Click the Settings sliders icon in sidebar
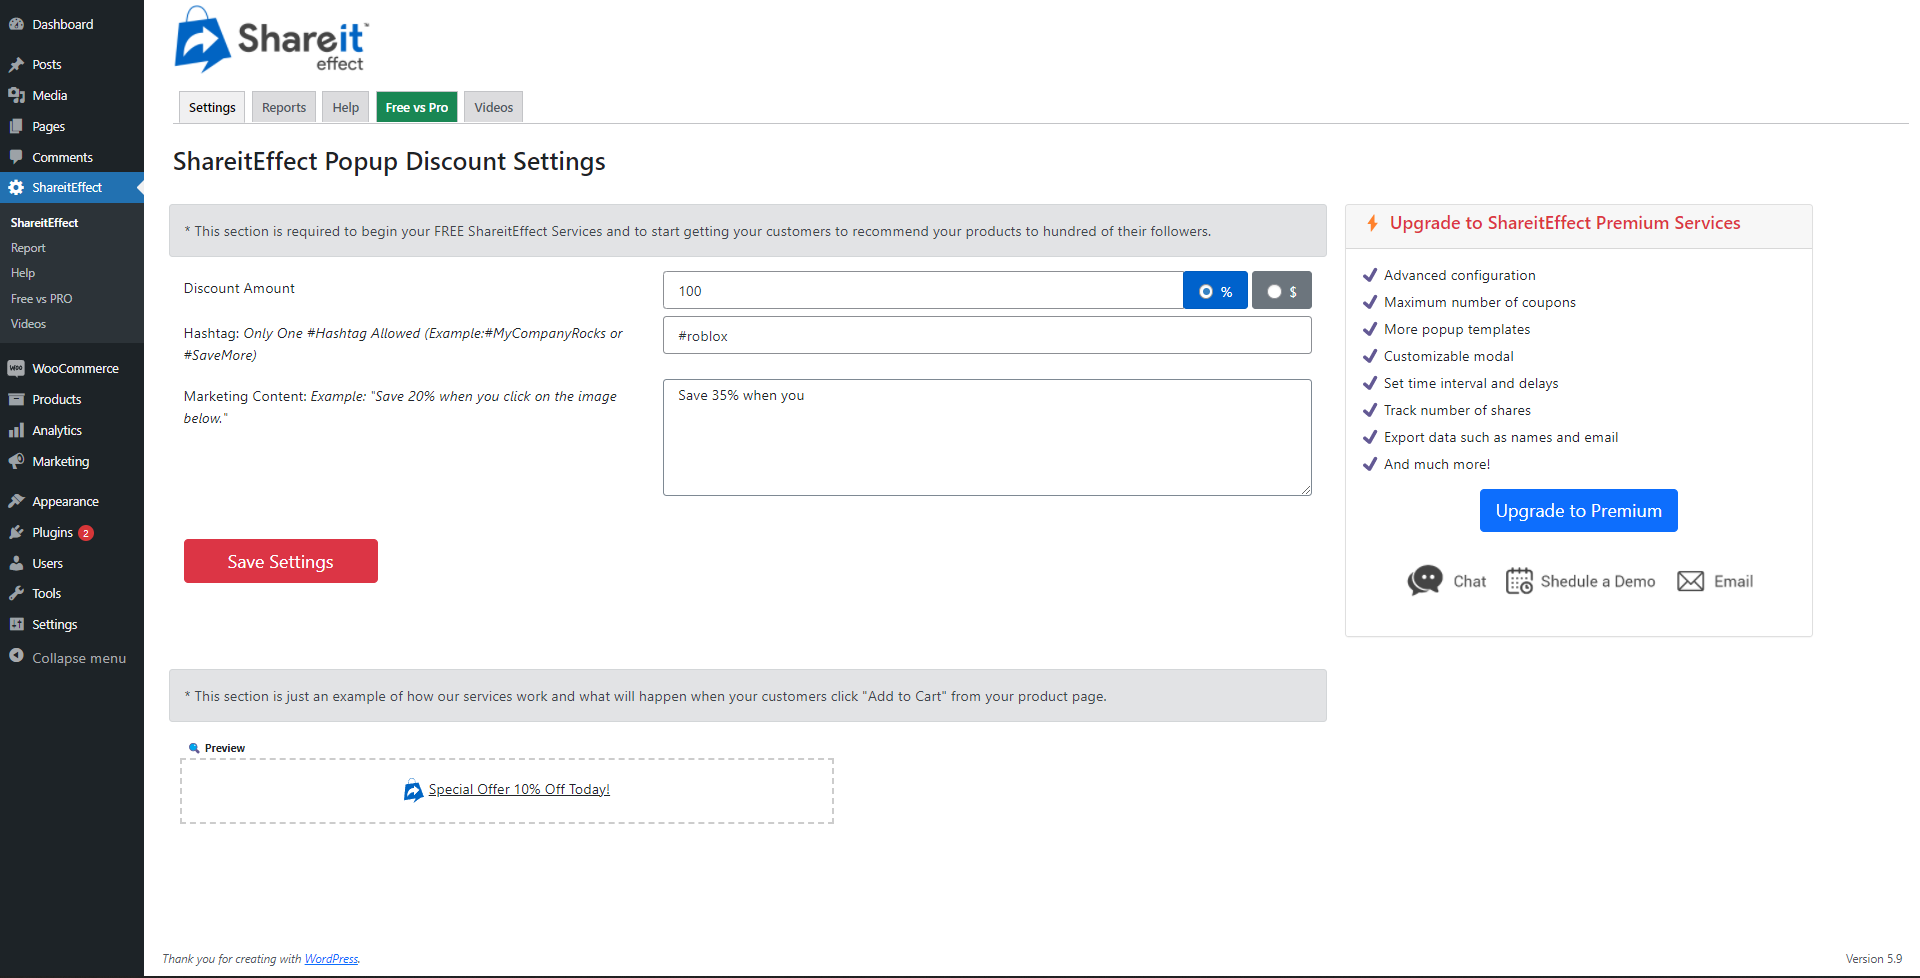 tap(16, 624)
